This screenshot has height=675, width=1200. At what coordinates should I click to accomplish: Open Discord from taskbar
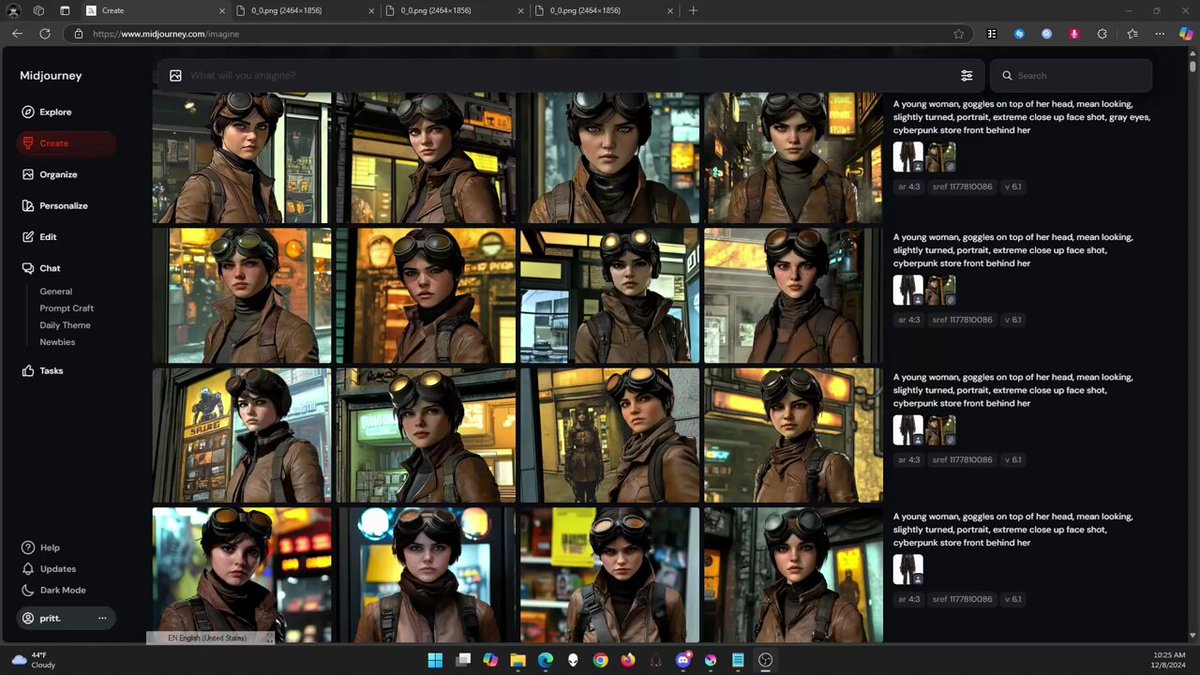tap(684, 660)
